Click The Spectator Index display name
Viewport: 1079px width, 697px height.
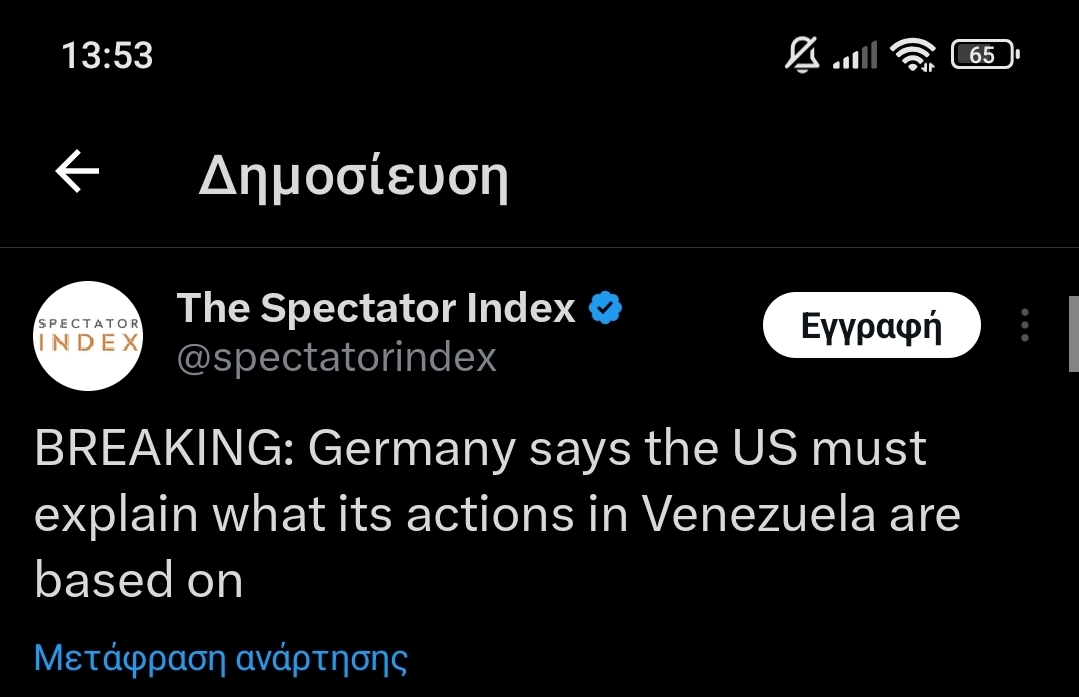(x=376, y=309)
